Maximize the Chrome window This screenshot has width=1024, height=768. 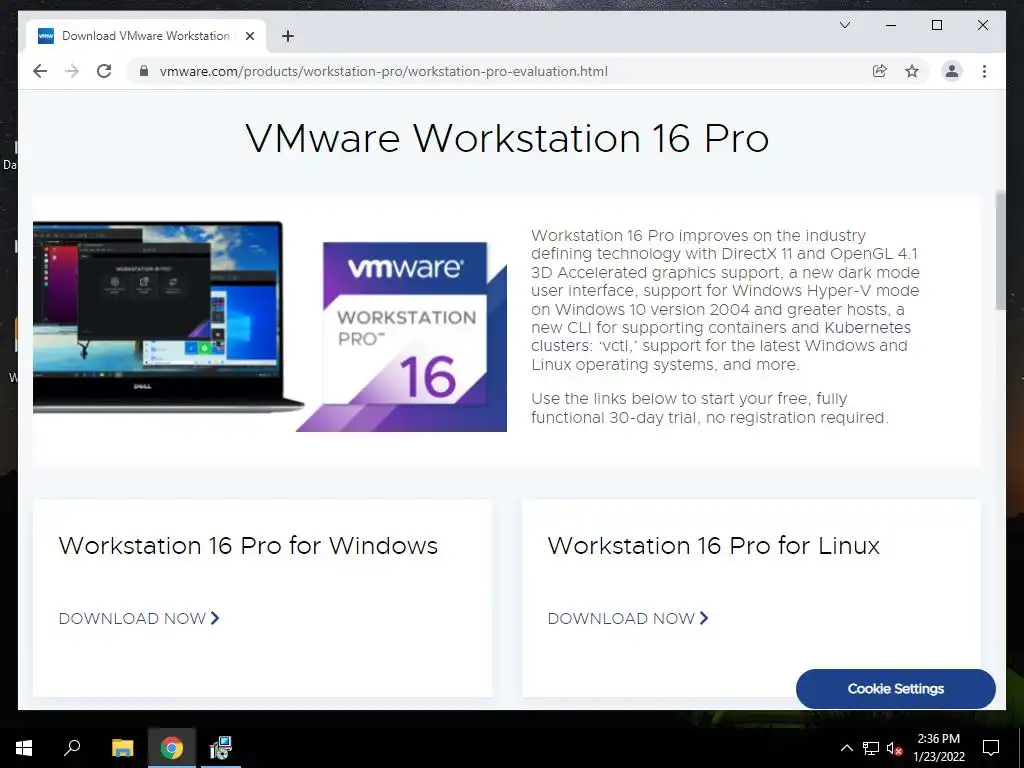(x=936, y=25)
